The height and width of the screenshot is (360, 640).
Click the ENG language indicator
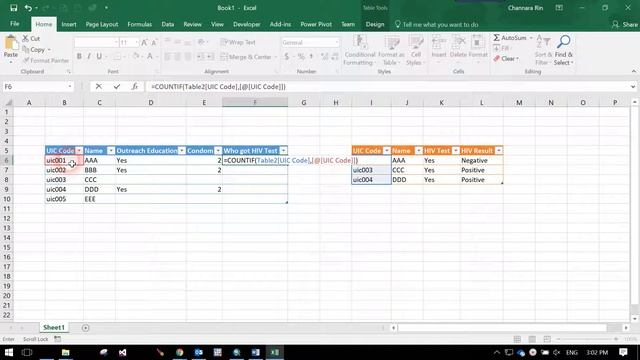571,352
